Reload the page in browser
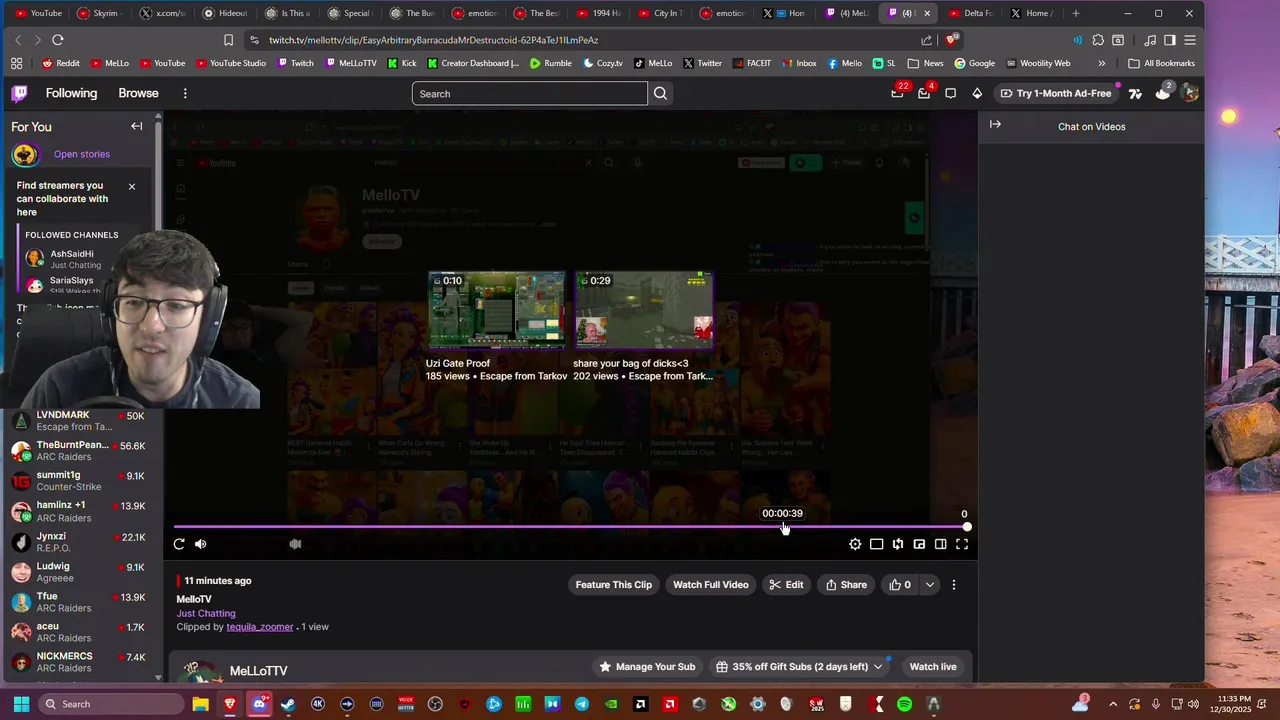1280x720 pixels. pyautogui.click(x=58, y=40)
